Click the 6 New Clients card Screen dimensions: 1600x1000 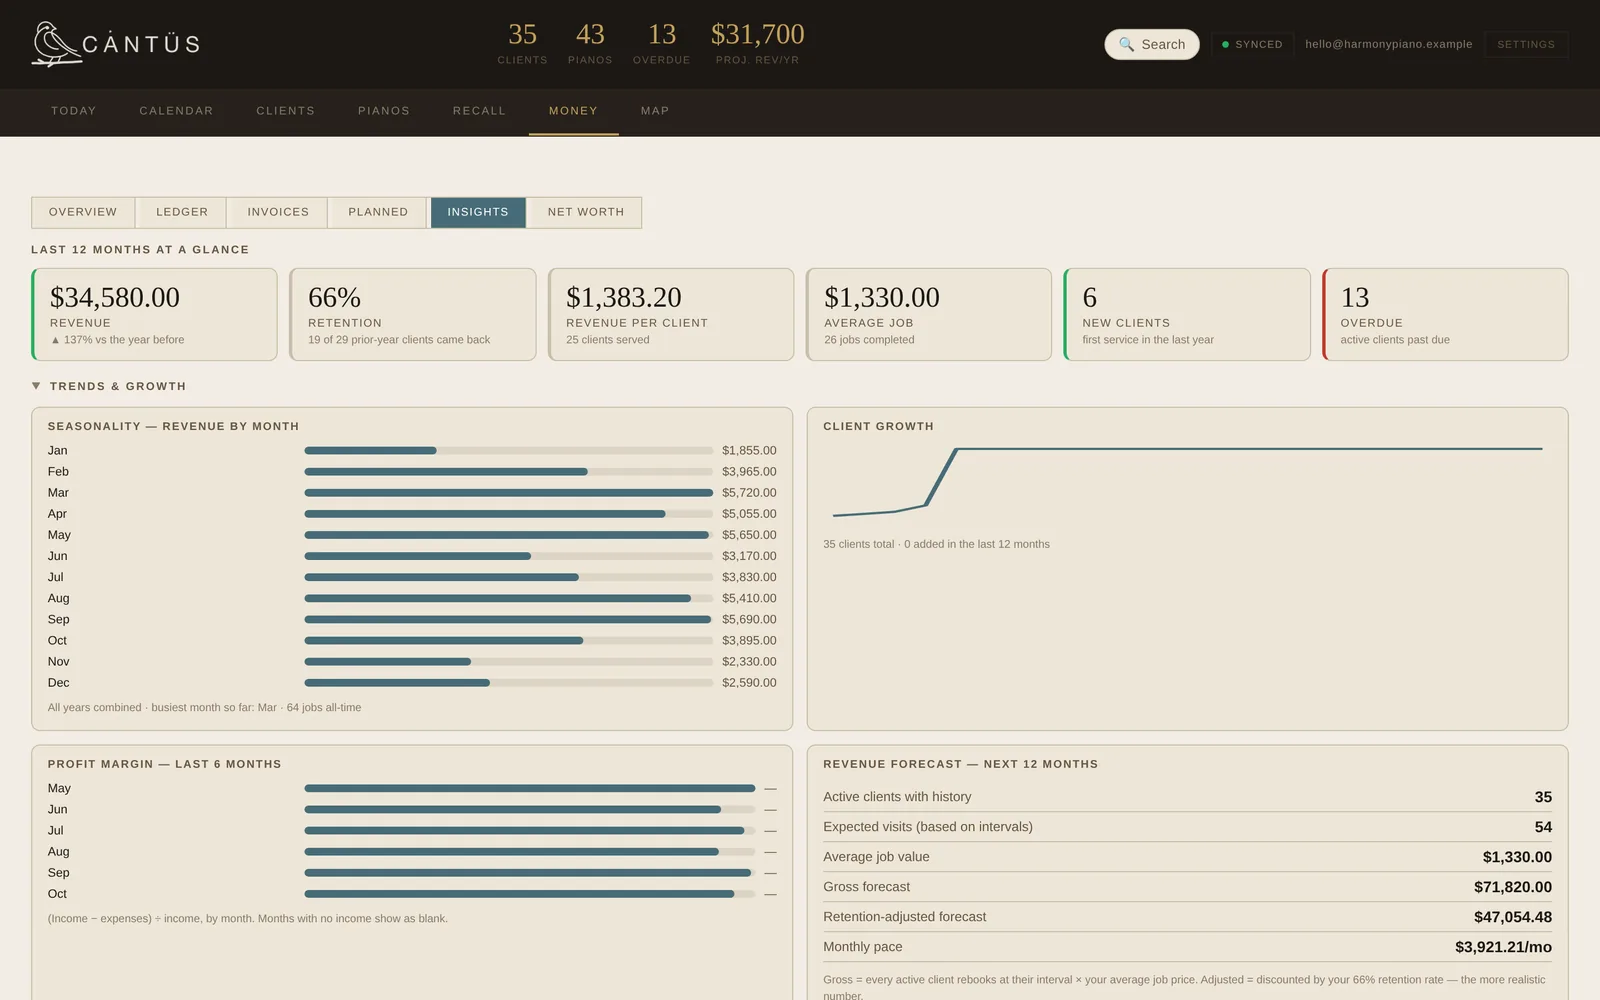point(1187,314)
